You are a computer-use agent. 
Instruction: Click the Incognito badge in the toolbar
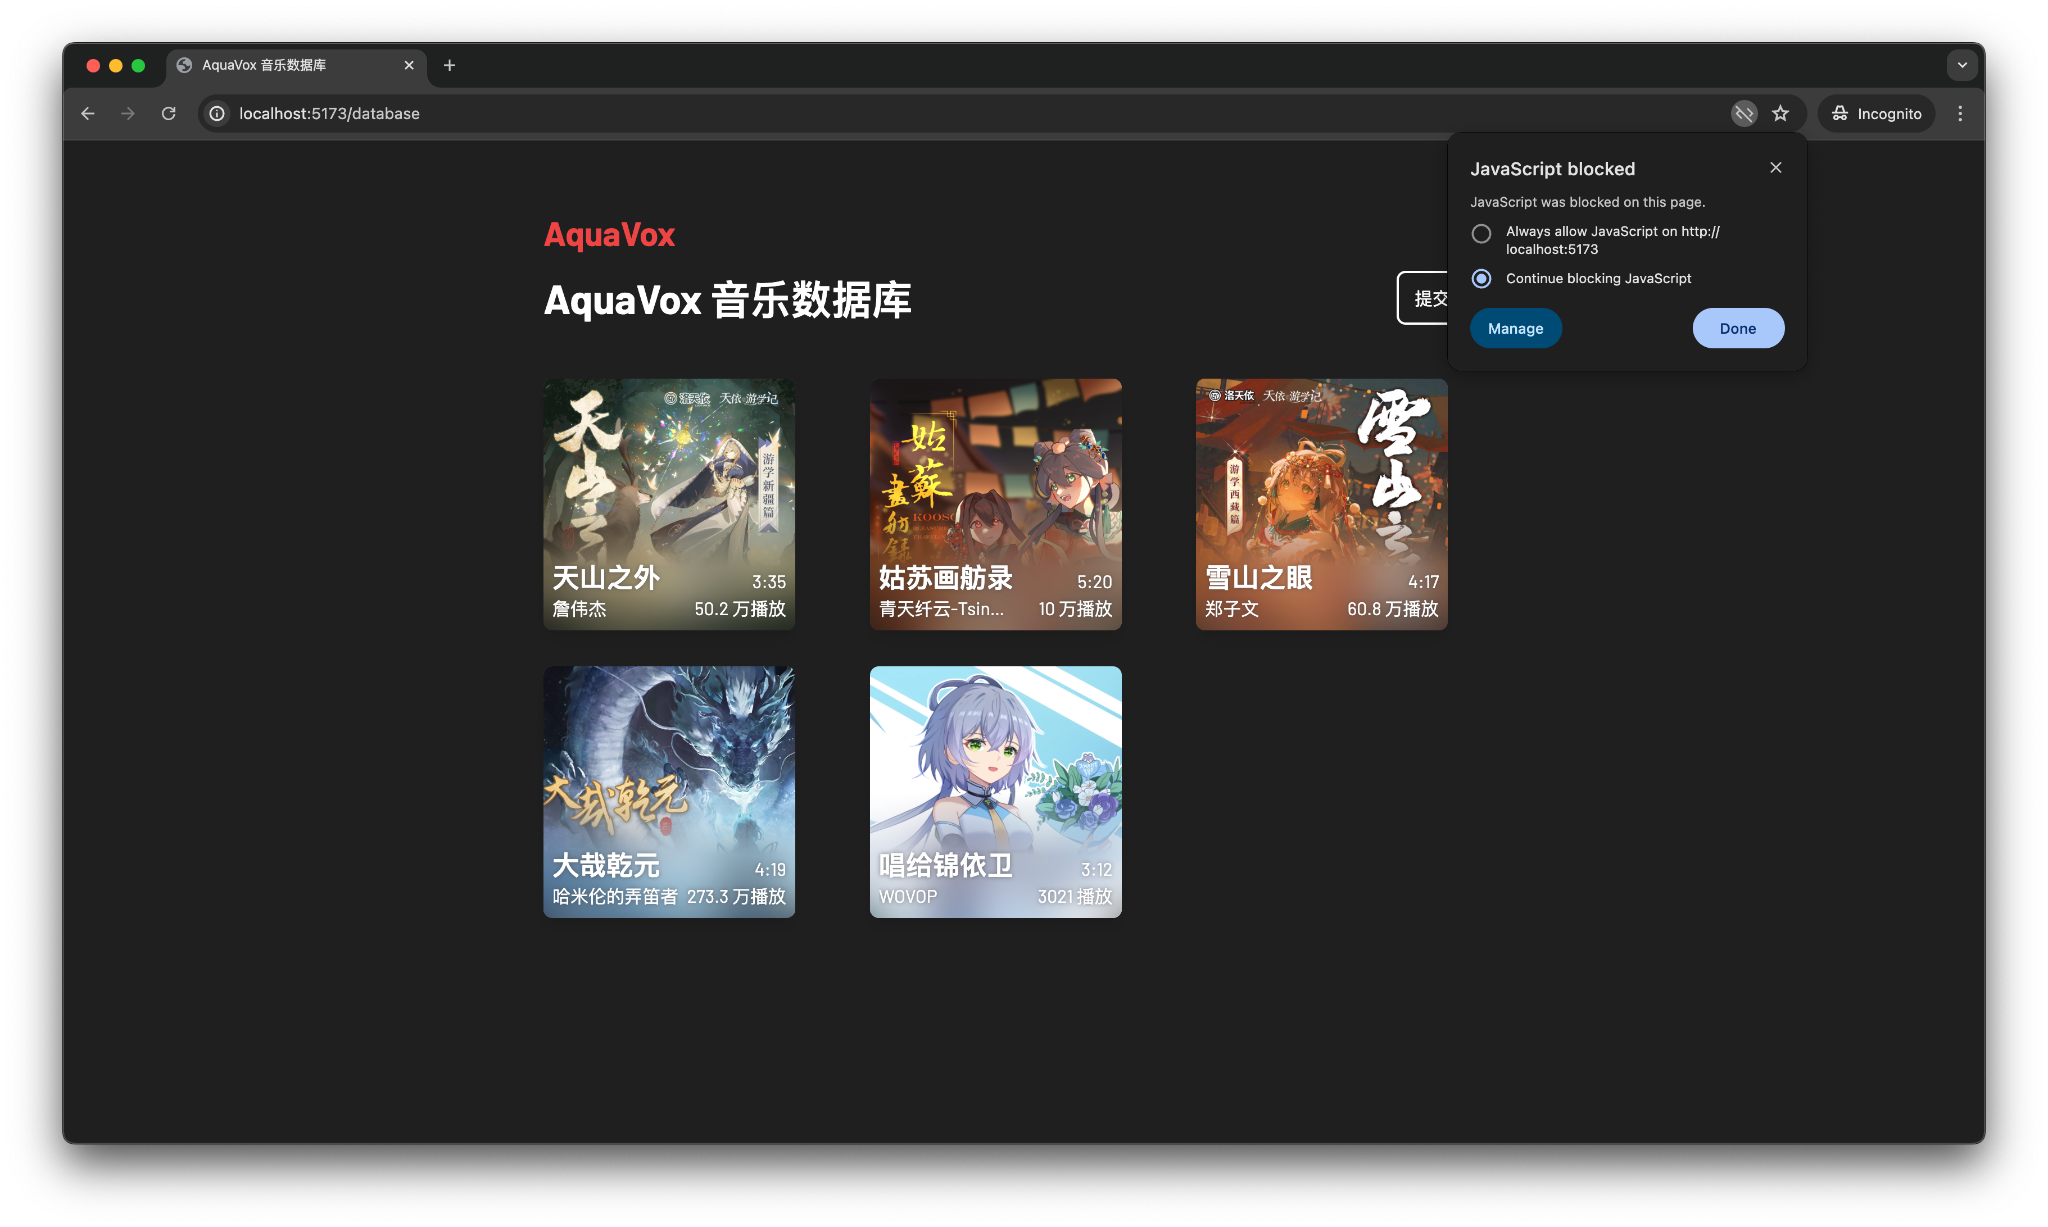pos(1875,113)
